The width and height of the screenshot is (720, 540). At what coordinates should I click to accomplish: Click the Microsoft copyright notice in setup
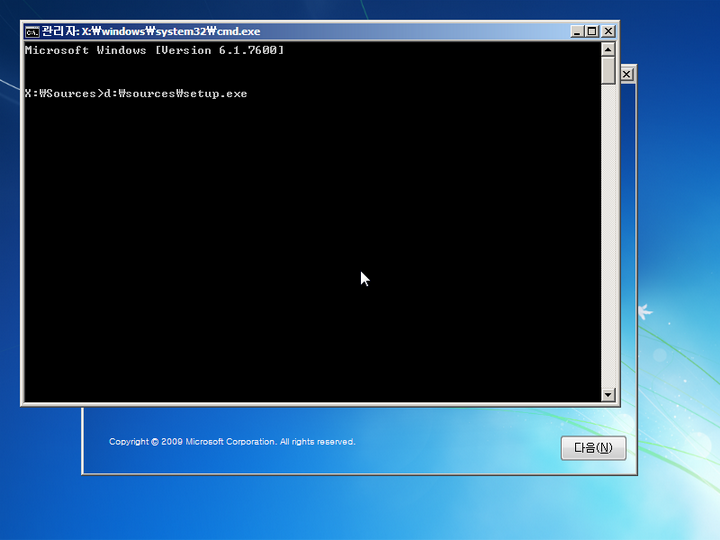click(232, 442)
